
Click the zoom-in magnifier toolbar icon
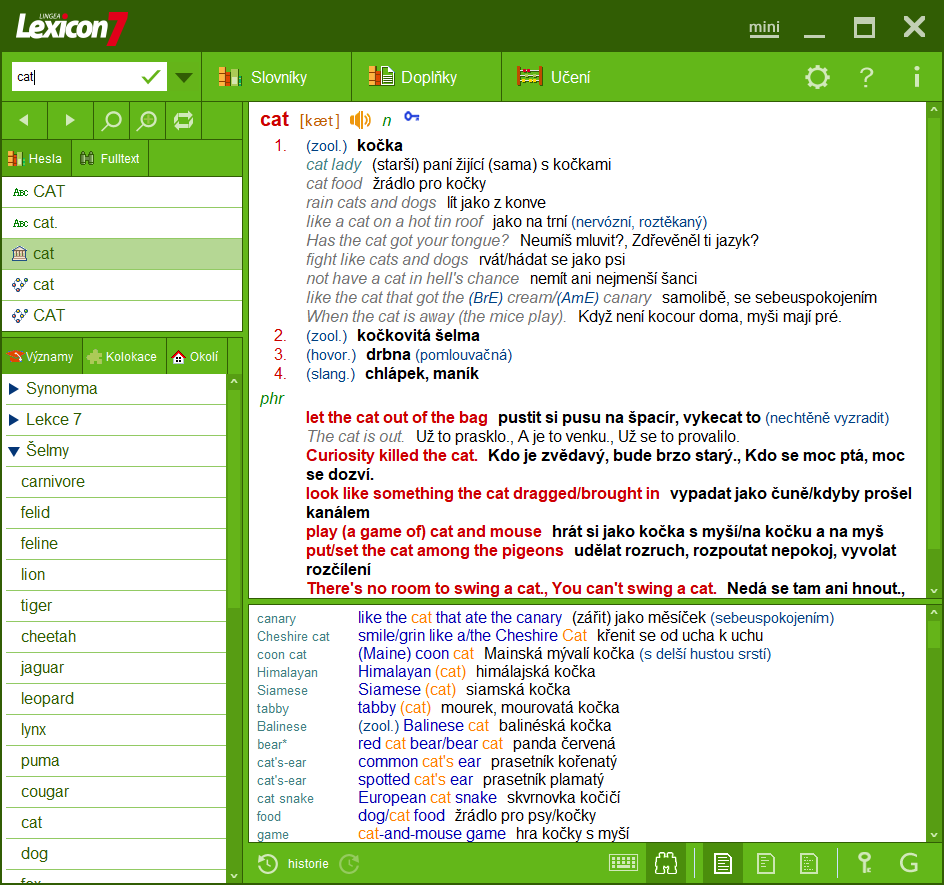[147, 120]
